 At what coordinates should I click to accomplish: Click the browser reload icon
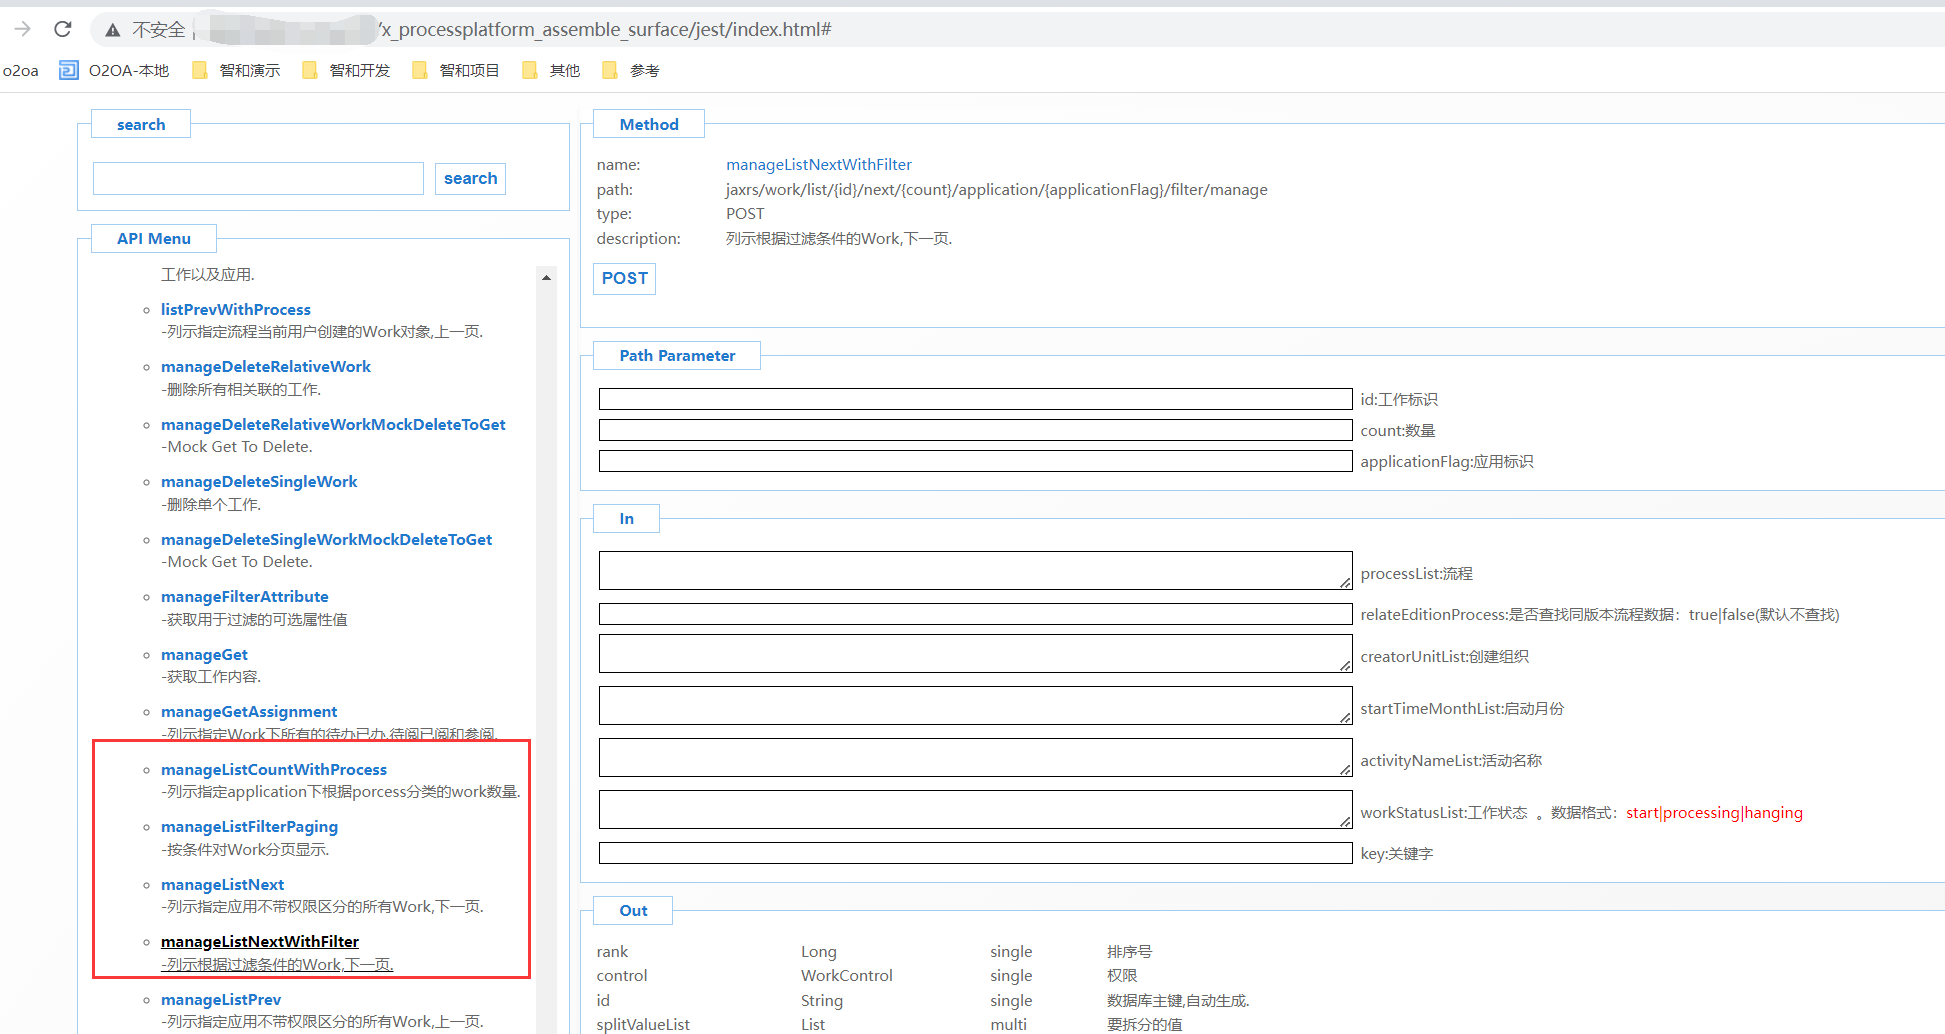tap(63, 29)
